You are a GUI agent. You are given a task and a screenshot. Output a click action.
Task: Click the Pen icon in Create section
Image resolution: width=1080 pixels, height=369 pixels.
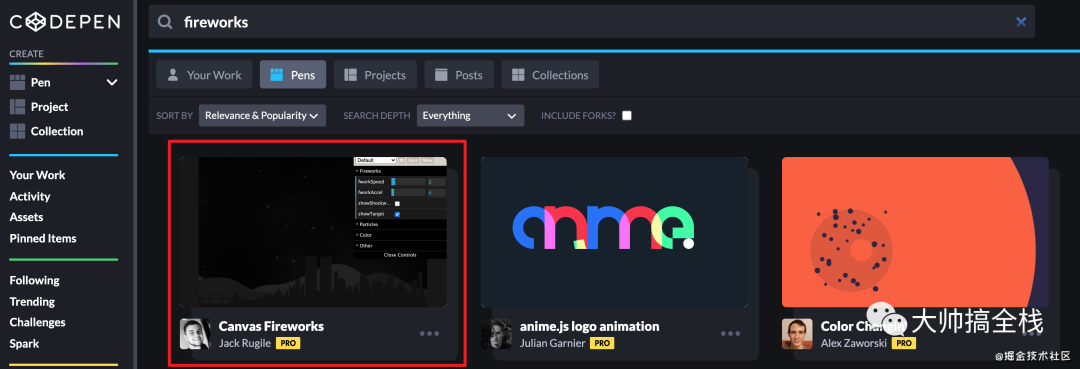[17, 83]
